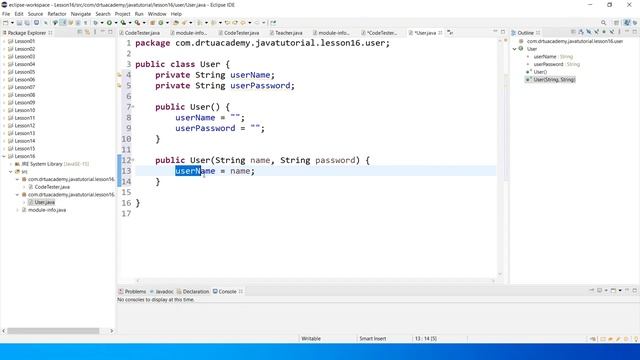
Task: Open the Project menu
Action: tap(122, 14)
